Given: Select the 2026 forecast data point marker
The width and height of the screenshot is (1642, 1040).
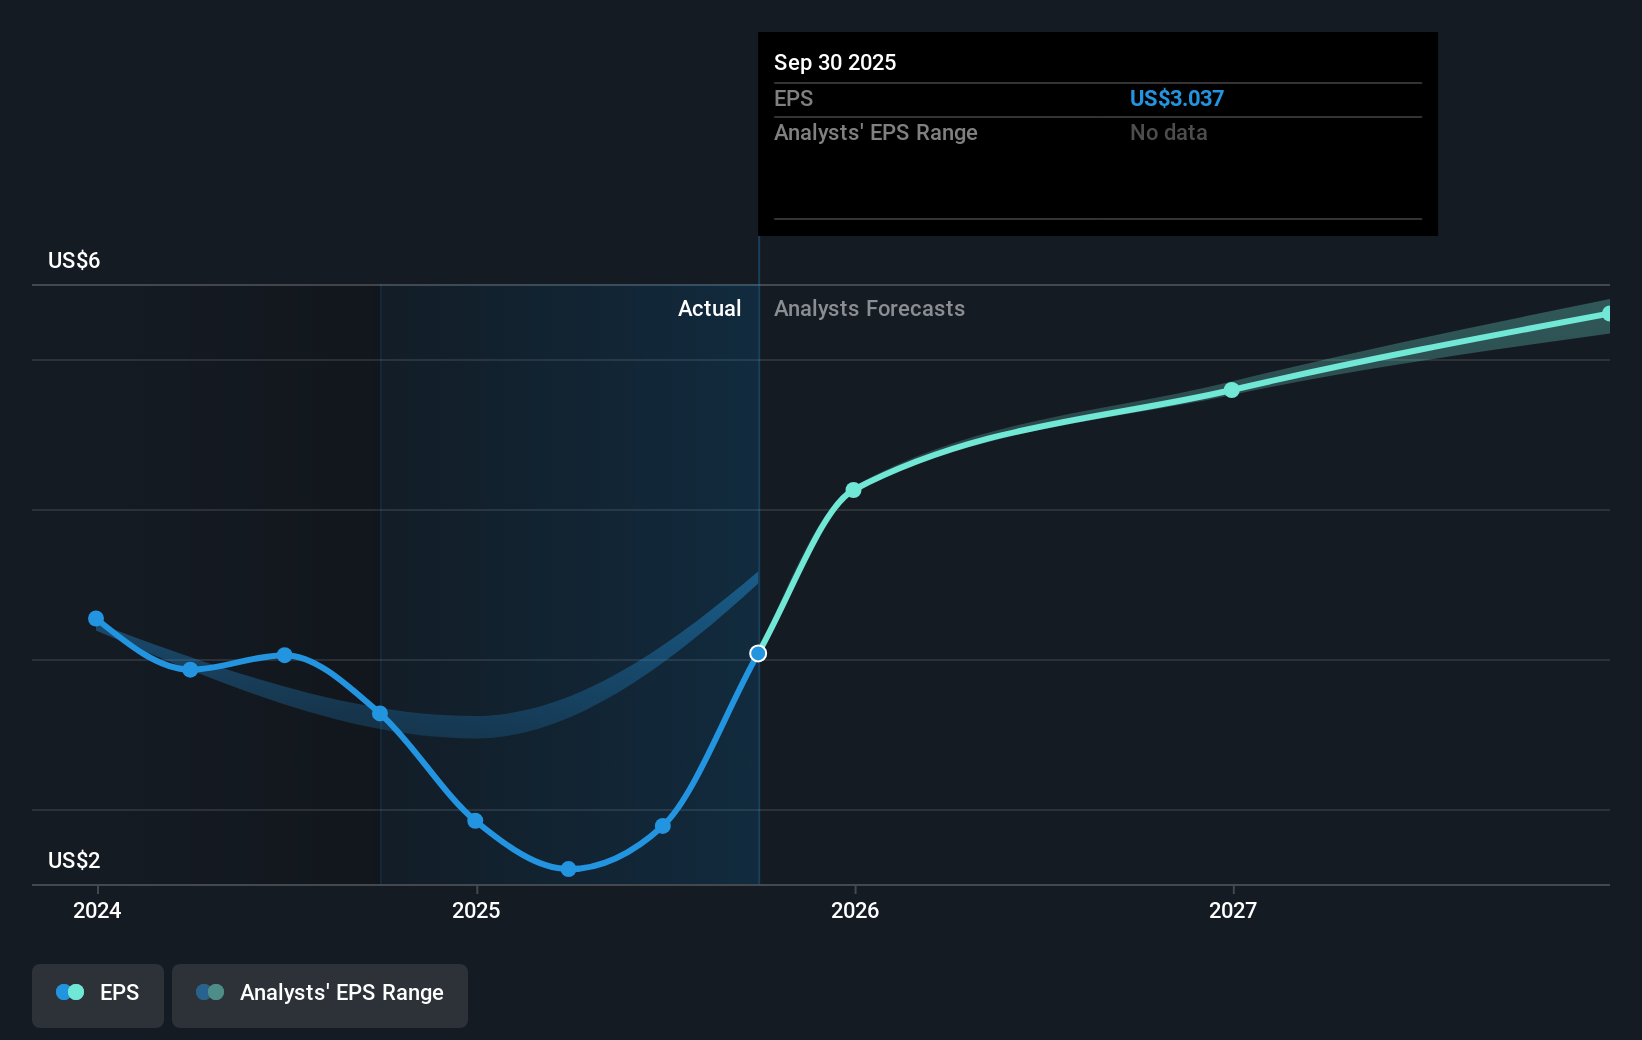Looking at the screenshot, I should pyautogui.click(x=852, y=489).
